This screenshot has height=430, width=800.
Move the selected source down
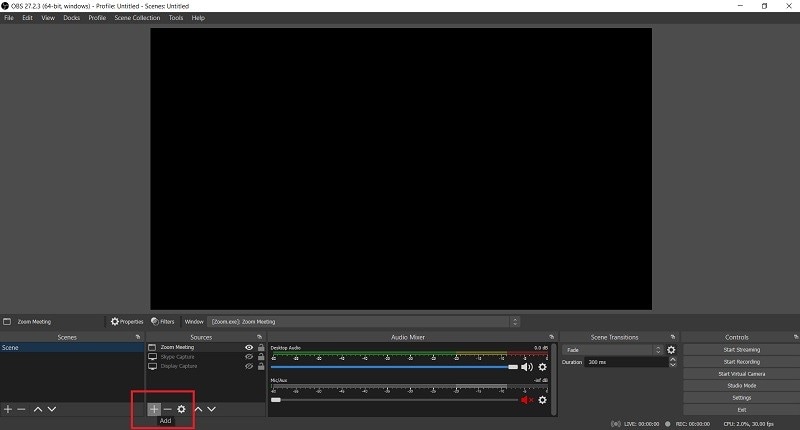[x=211, y=409]
